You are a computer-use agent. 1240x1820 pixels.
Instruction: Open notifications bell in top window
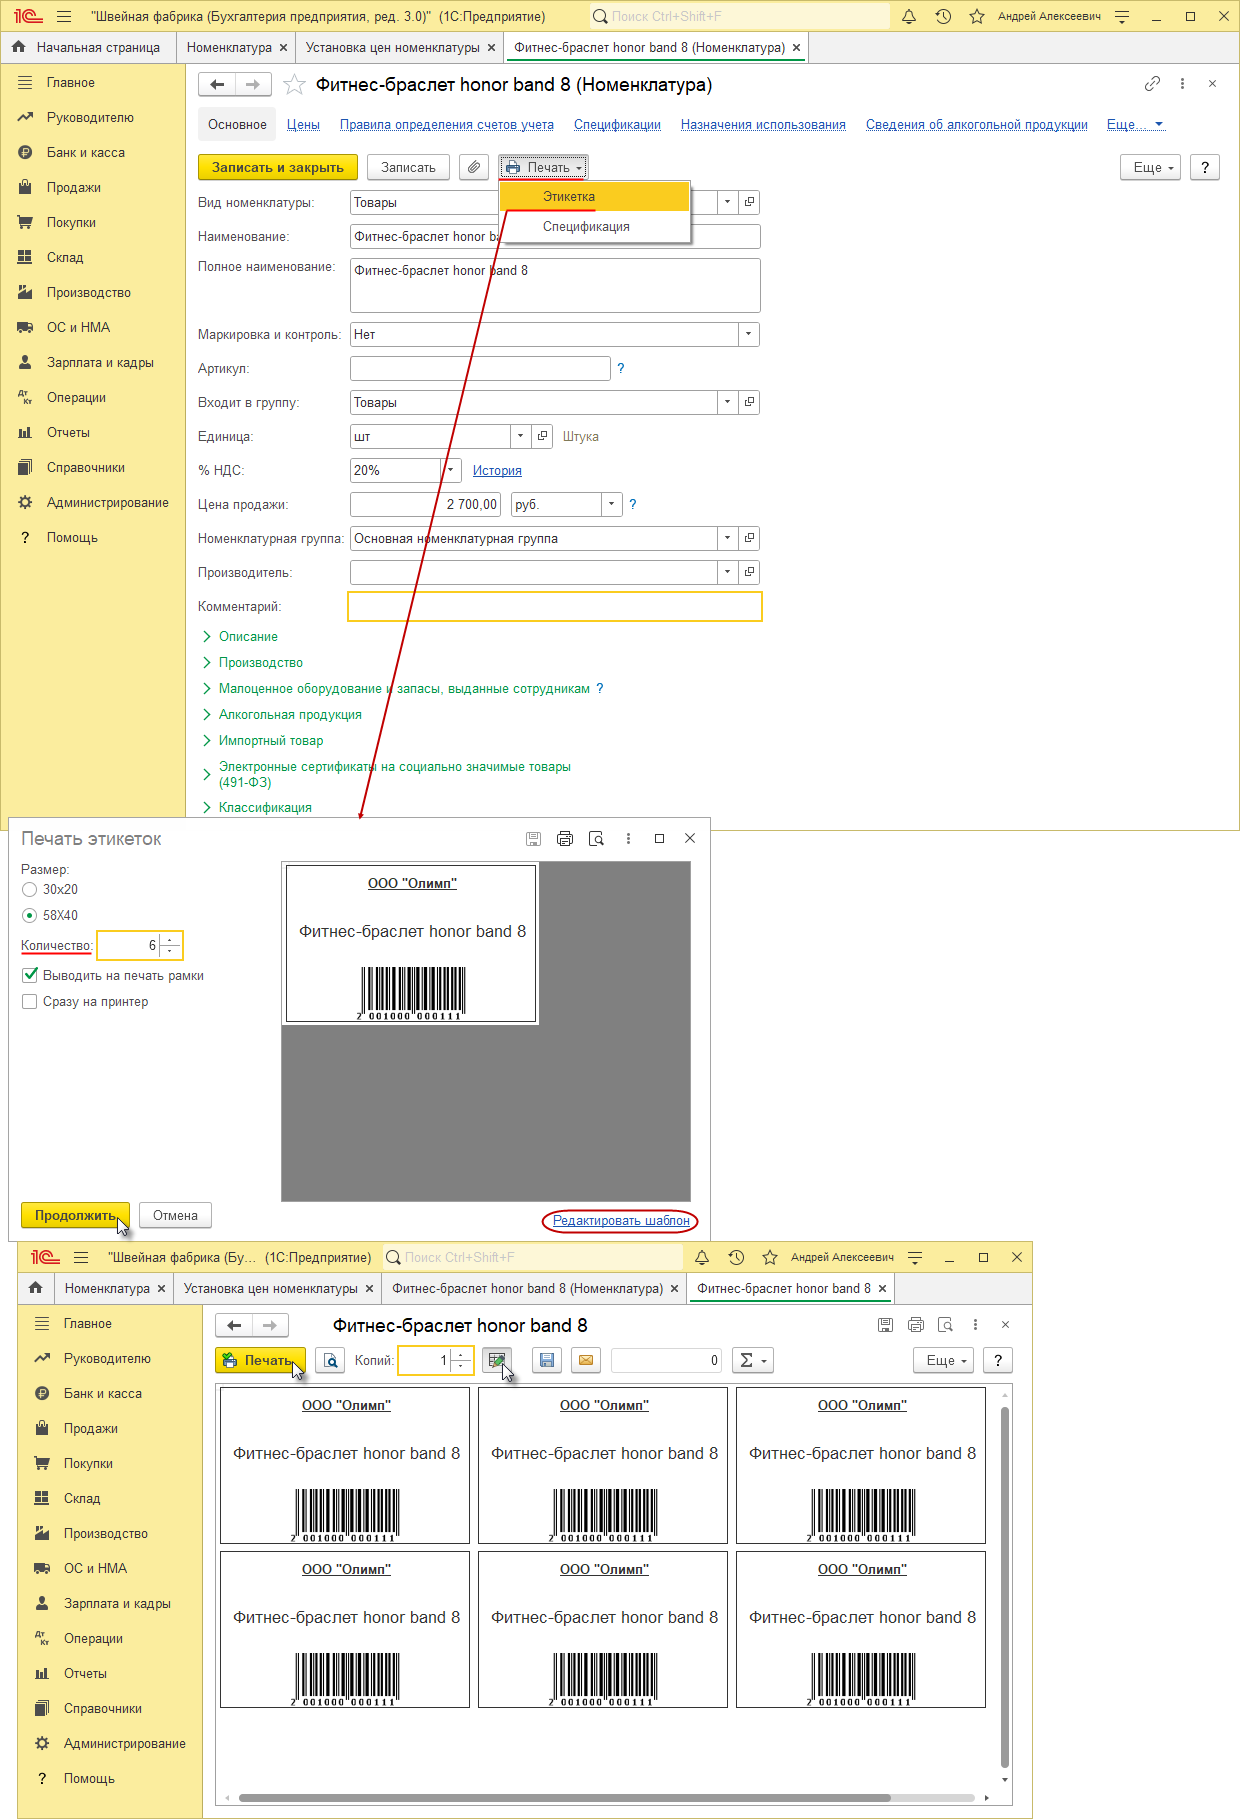tap(909, 16)
